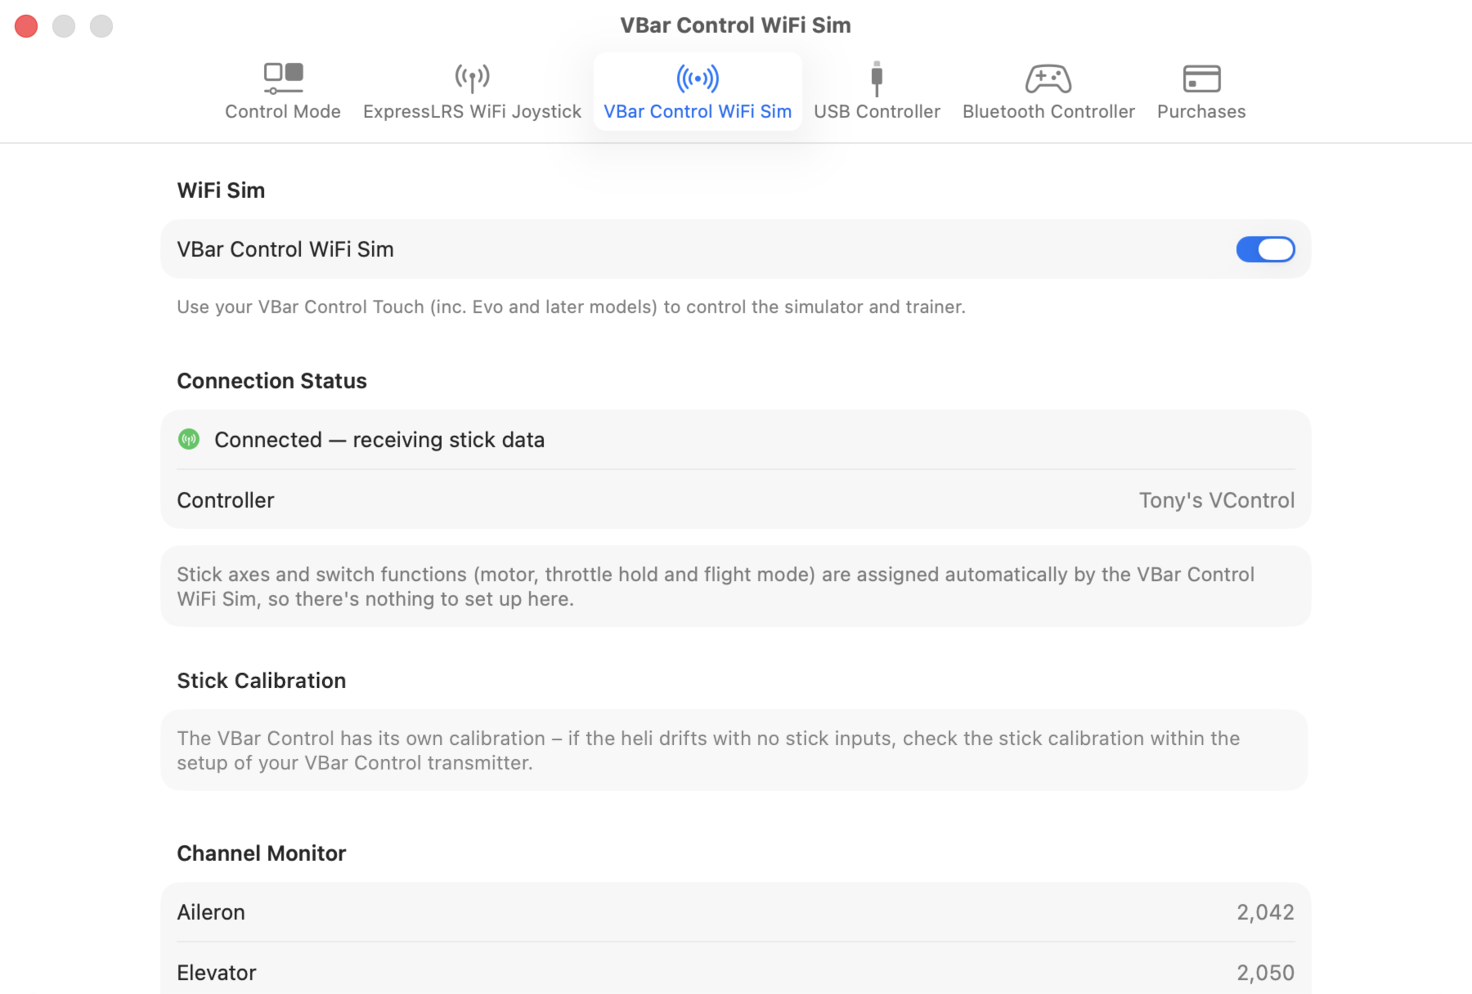Click the 'Stick axes and switch functions' note

[x=716, y=587]
